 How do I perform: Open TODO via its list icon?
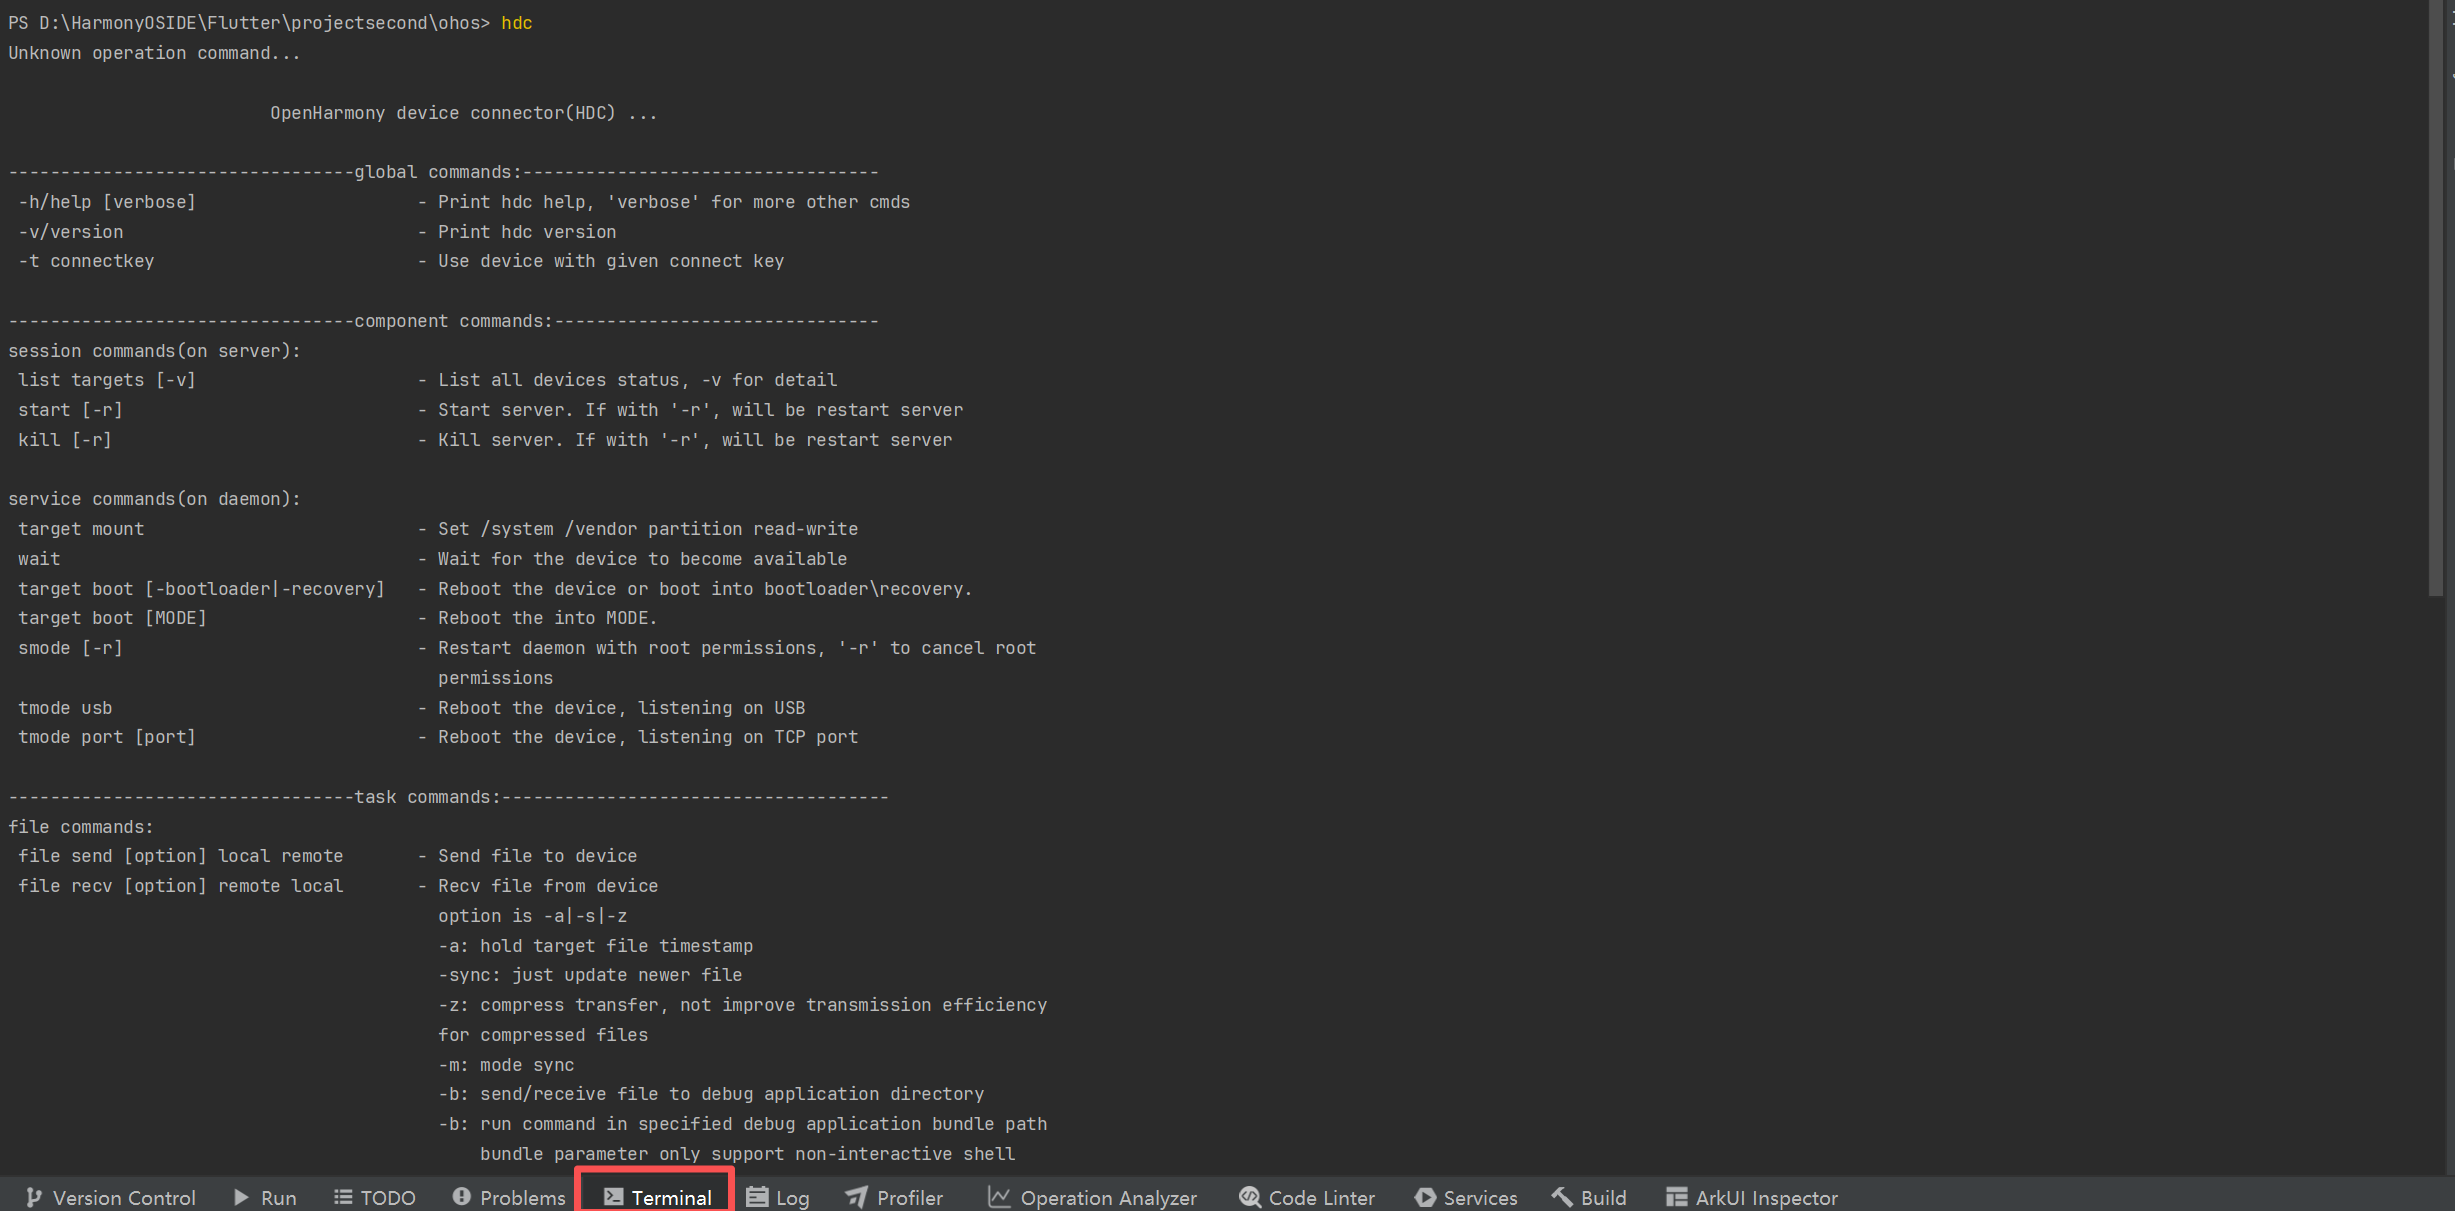tap(343, 1197)
